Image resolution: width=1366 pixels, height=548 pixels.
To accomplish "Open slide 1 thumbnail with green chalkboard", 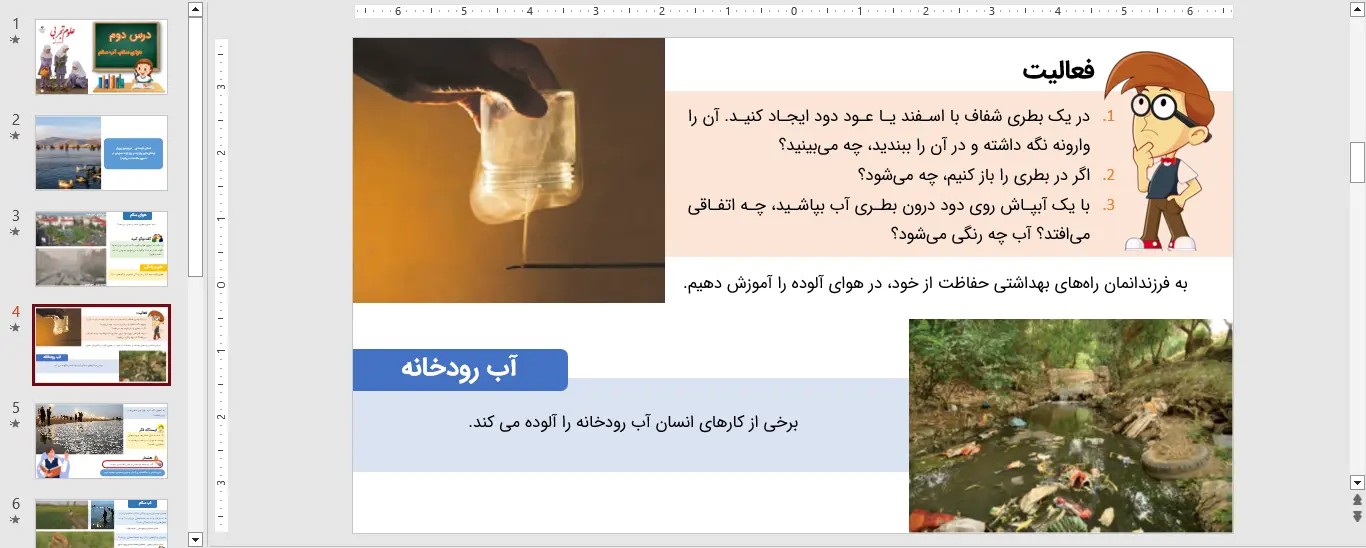I will [101, 57].
